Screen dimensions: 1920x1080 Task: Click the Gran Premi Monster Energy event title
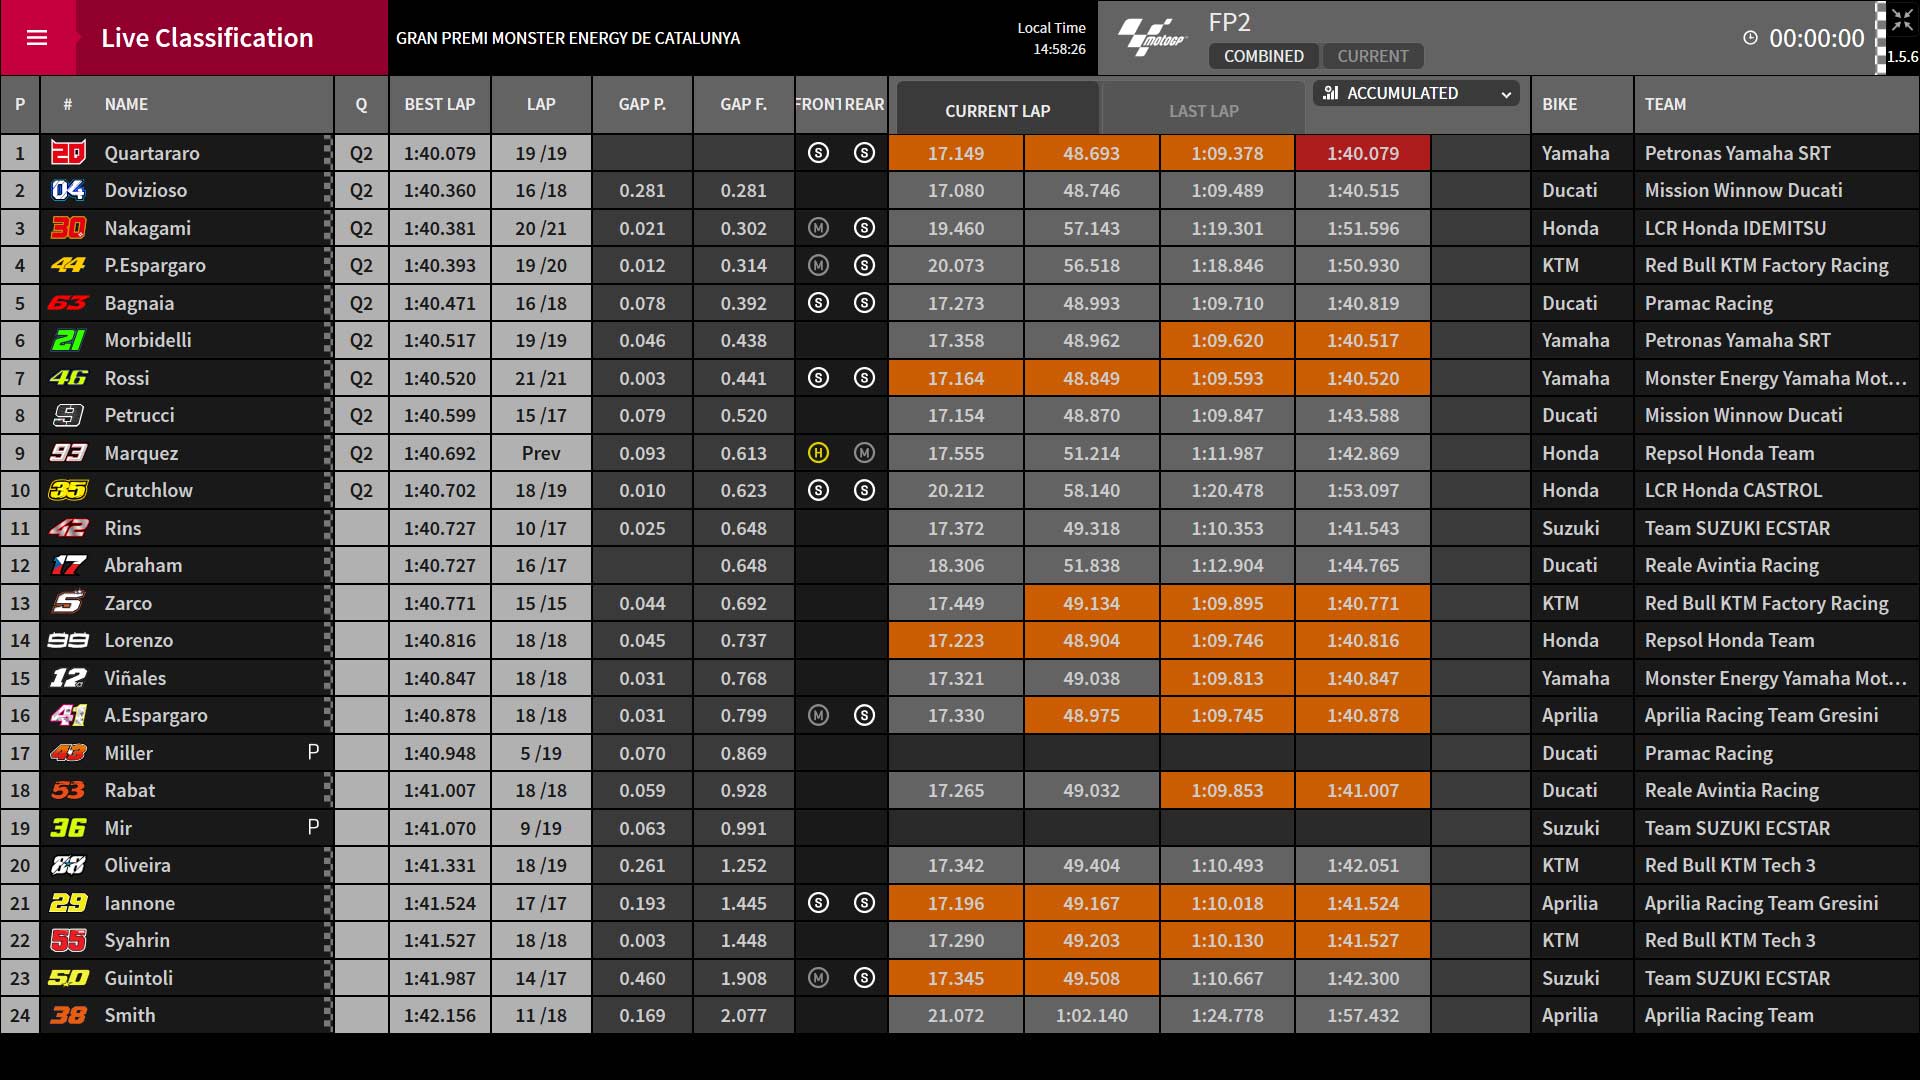568,38
